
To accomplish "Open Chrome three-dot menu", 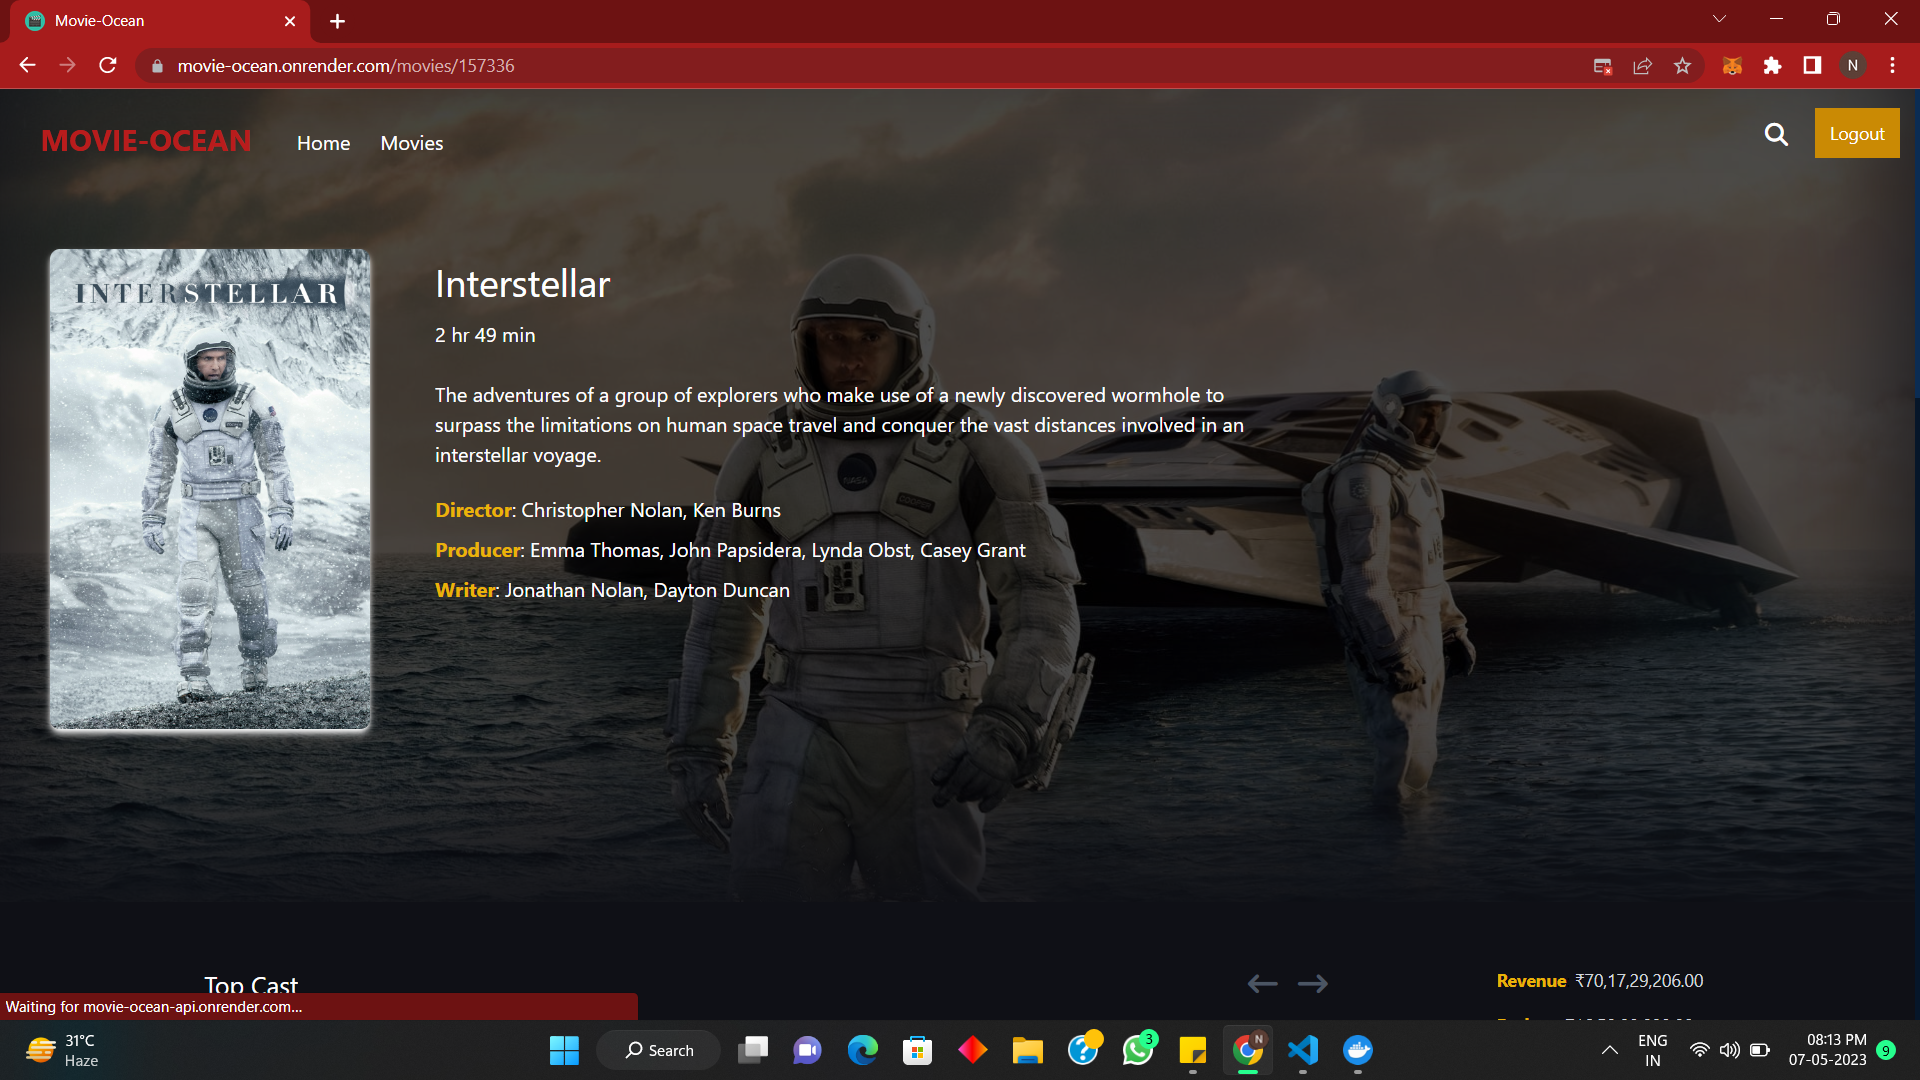I will point(1892,66).
